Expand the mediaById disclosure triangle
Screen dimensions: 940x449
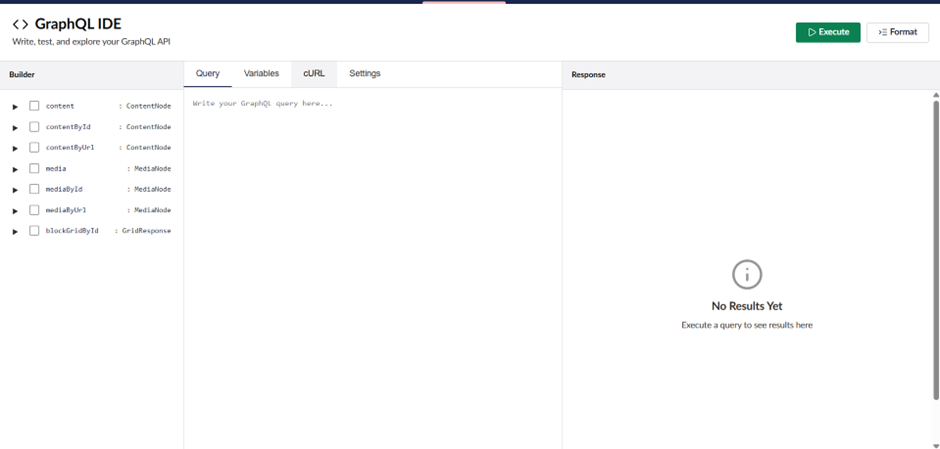[15, 190]
